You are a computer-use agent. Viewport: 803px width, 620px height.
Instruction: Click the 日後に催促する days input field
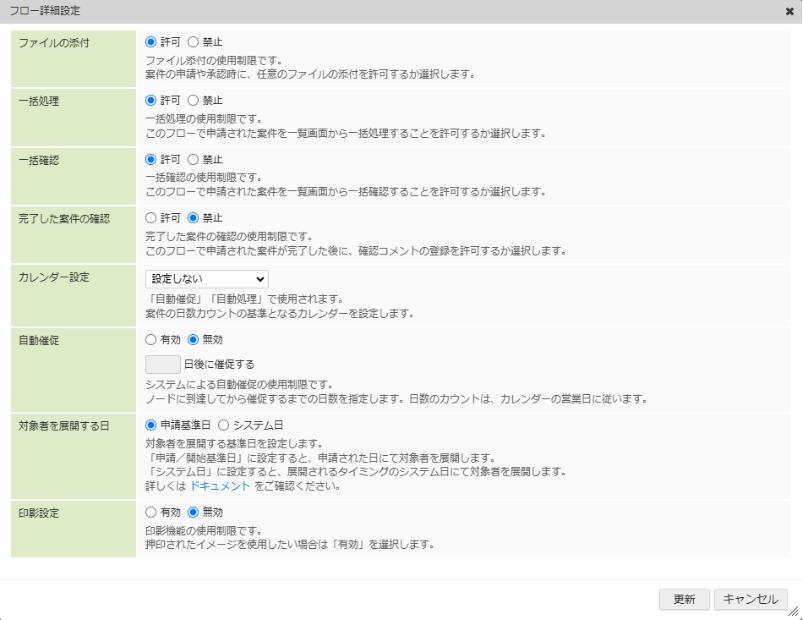(163, 364)
